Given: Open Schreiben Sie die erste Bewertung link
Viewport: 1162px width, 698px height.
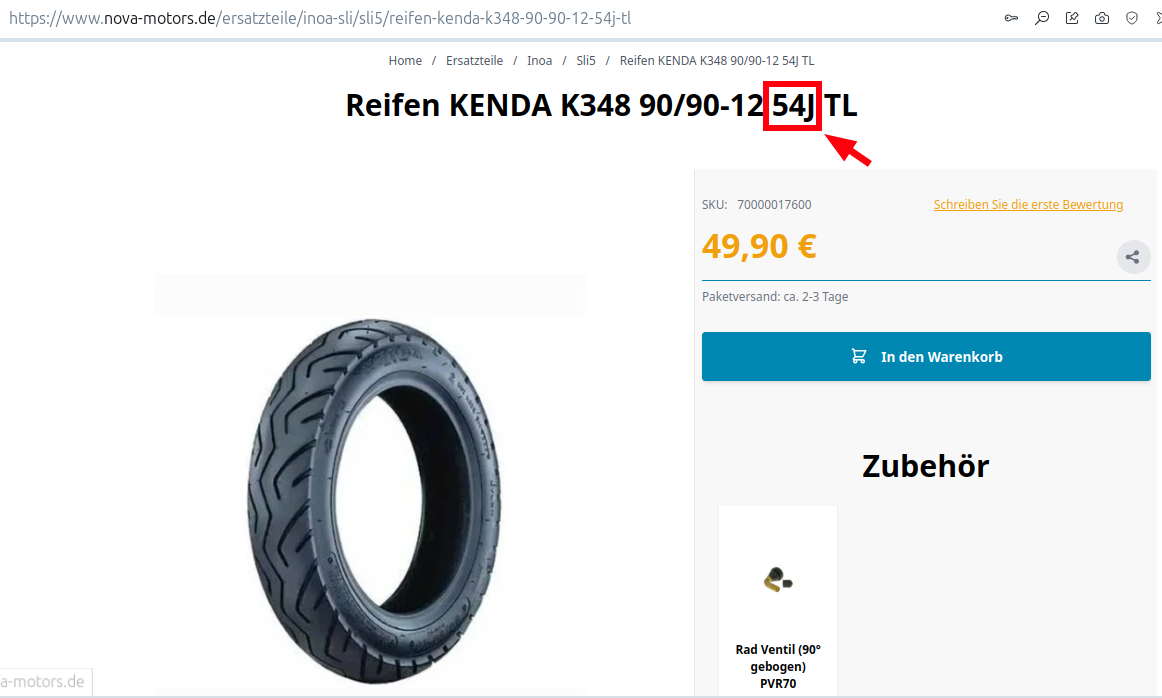Looking at the screenshot, I should 1028,205.
